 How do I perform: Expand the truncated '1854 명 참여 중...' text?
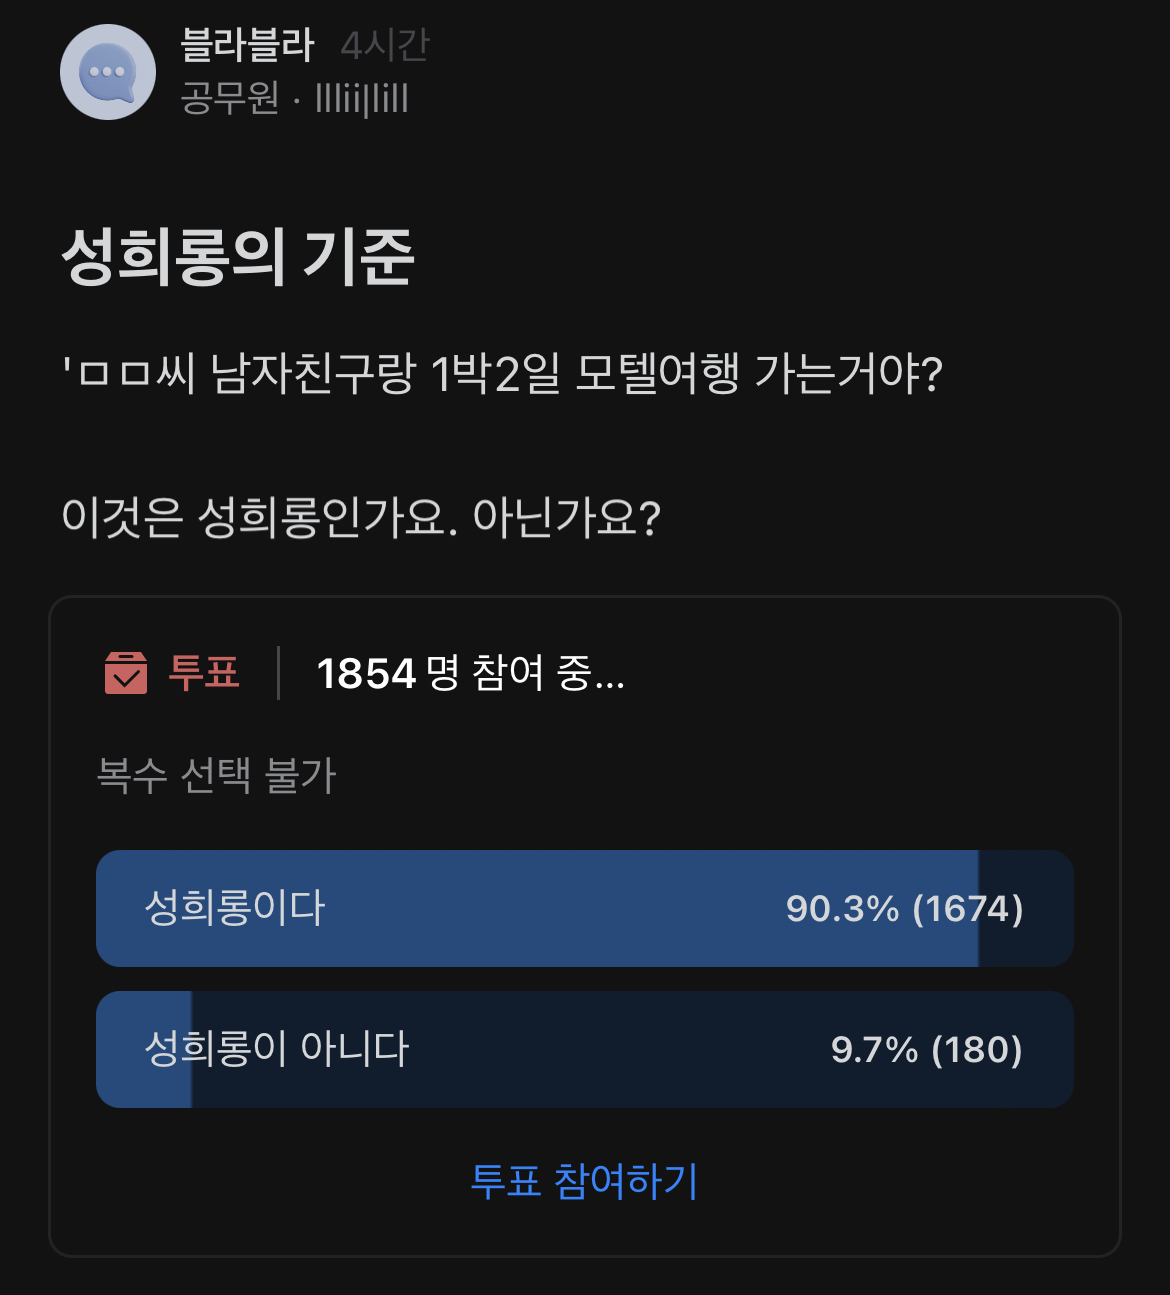(470, 675)
